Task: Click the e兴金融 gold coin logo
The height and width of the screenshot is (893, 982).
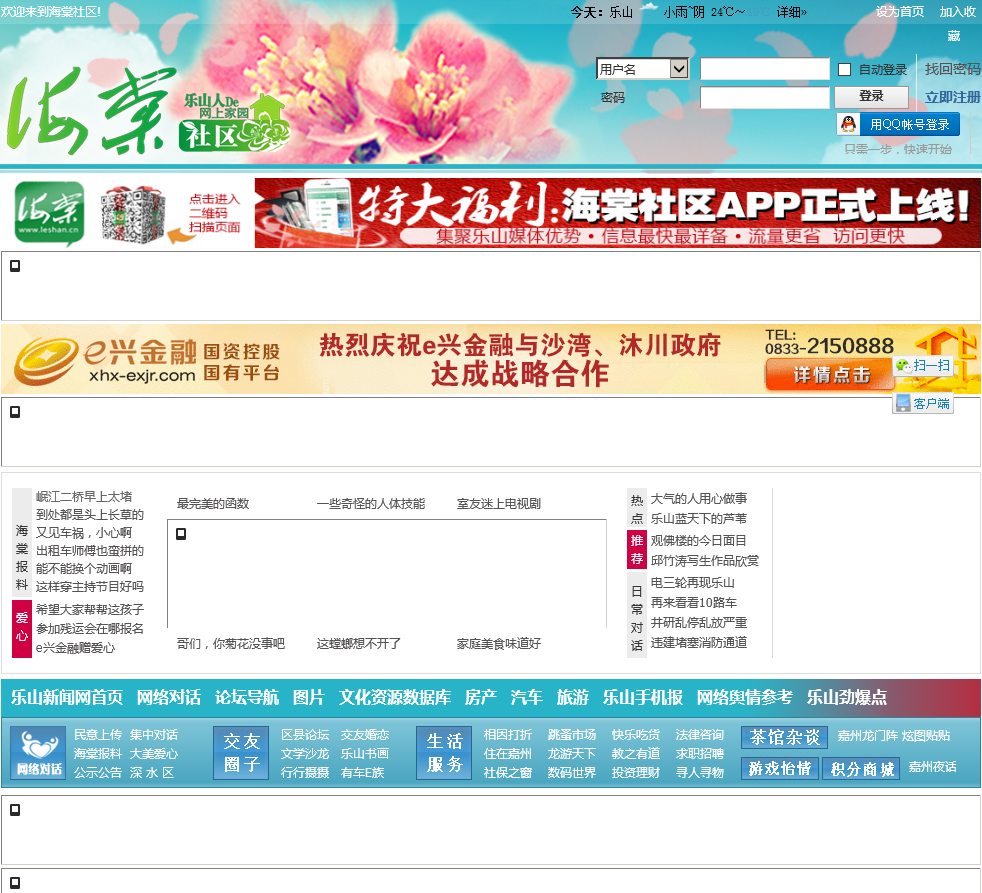Action: [x=46, y=361]
